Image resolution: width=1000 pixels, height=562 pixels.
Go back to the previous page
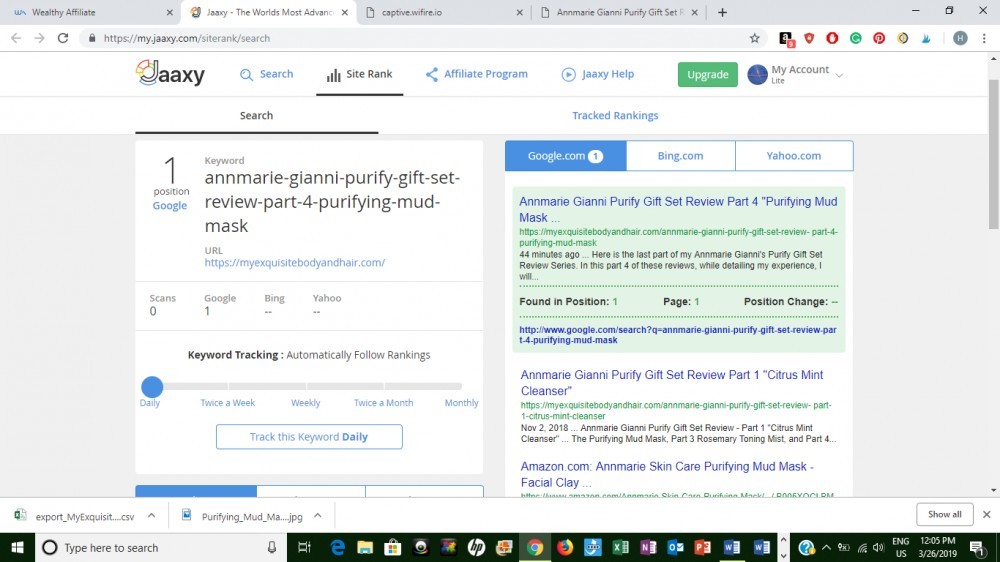coord(17,38)
